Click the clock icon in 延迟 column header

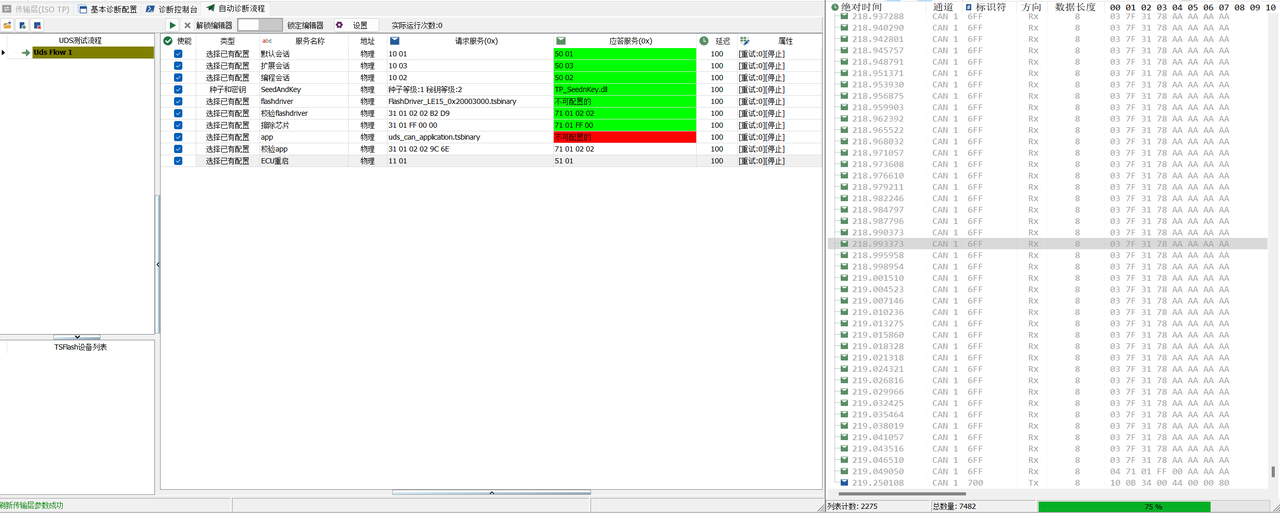pyautogui.click(x=704, y=41)
